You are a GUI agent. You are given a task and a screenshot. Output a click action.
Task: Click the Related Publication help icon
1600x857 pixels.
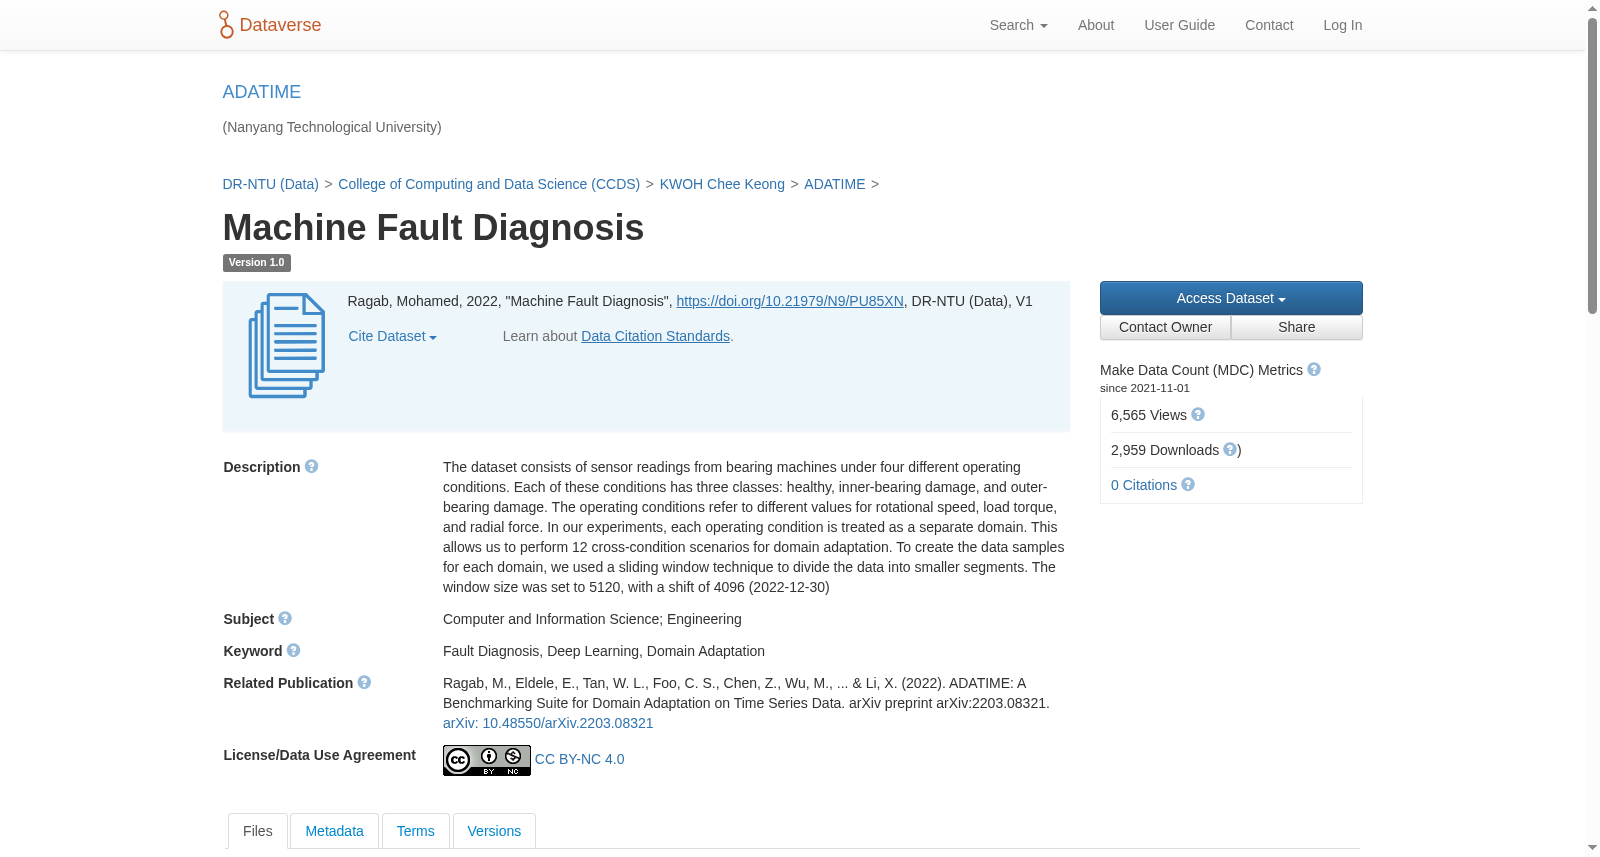pos(365,683)
